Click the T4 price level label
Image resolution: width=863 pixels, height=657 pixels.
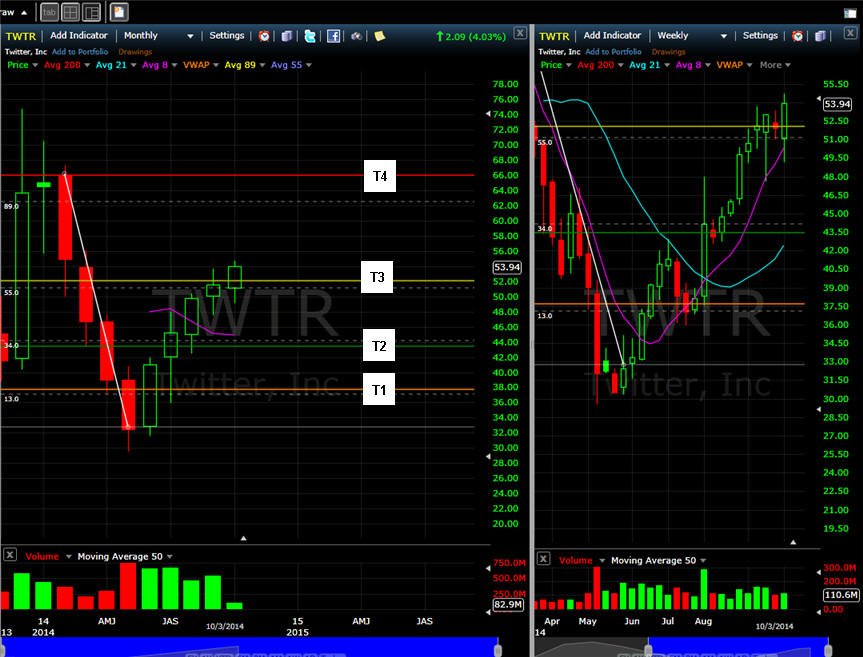tap(380, 176)
